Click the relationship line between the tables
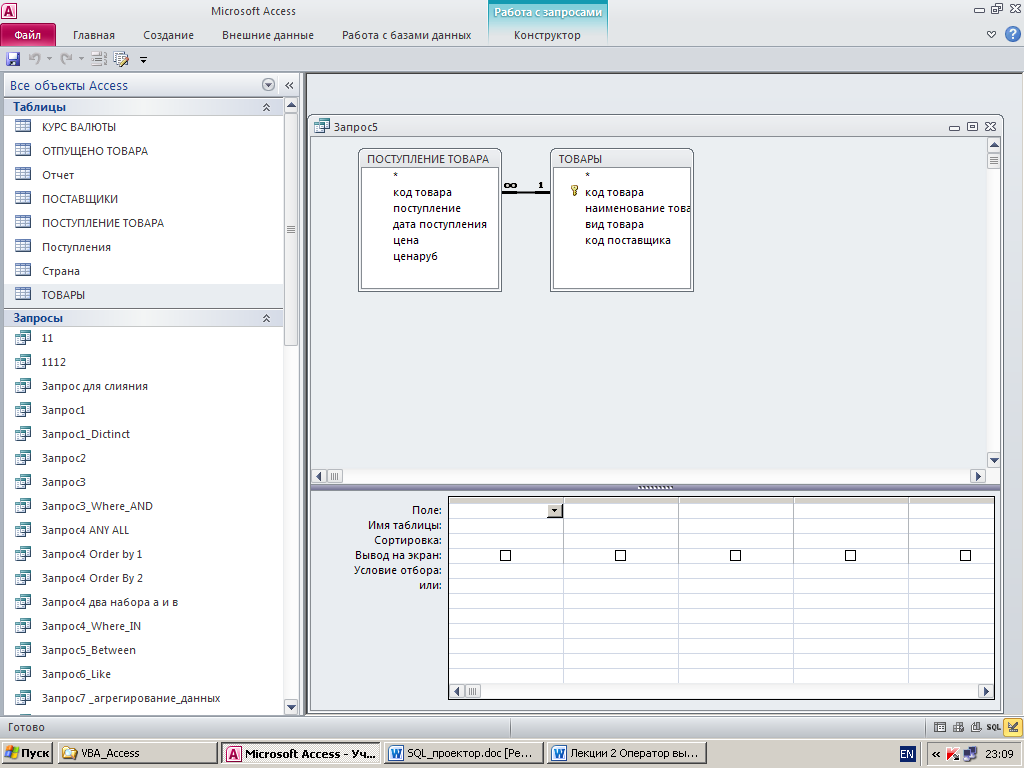The width and height of the screenshot is (1024, 768). (526, 192)
